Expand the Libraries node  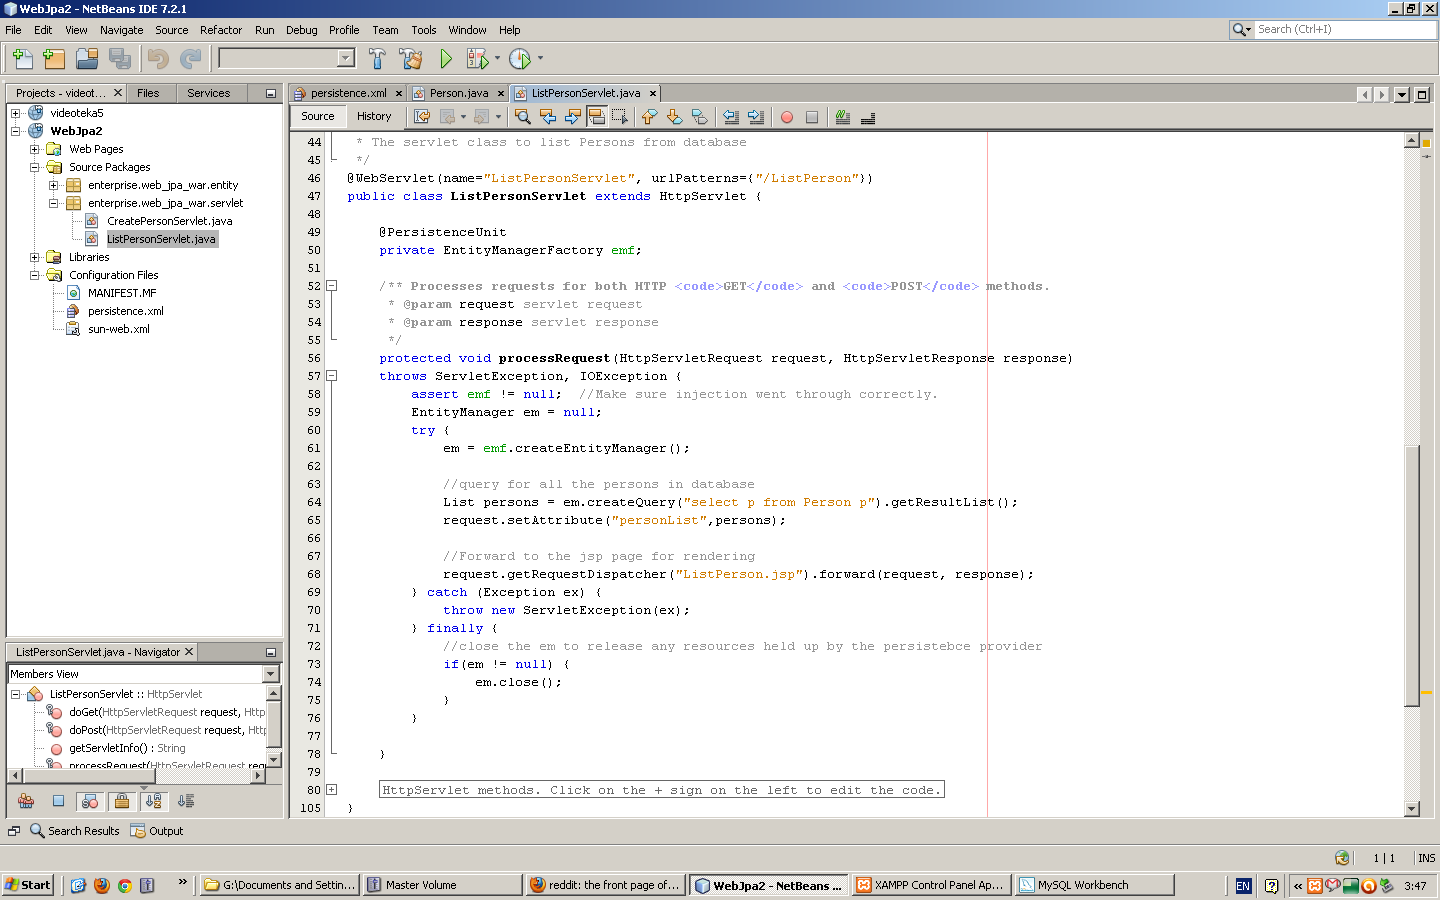(35, 257)
